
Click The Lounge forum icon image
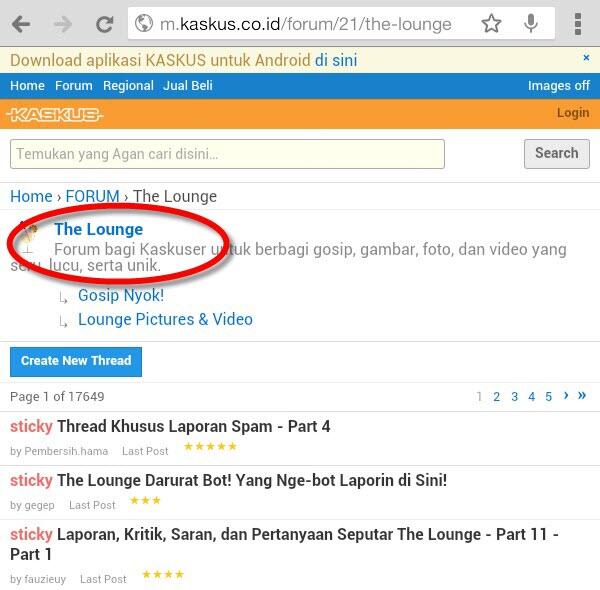point(28,237)
